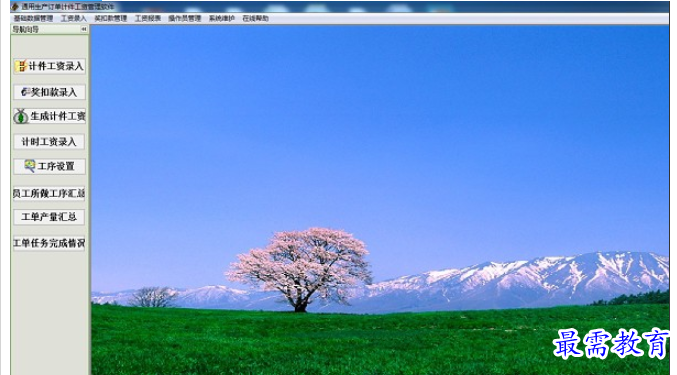This screenshot has height=375, width=677.
Task: Open the 在线帮助 menu
Action: point(256,18)
